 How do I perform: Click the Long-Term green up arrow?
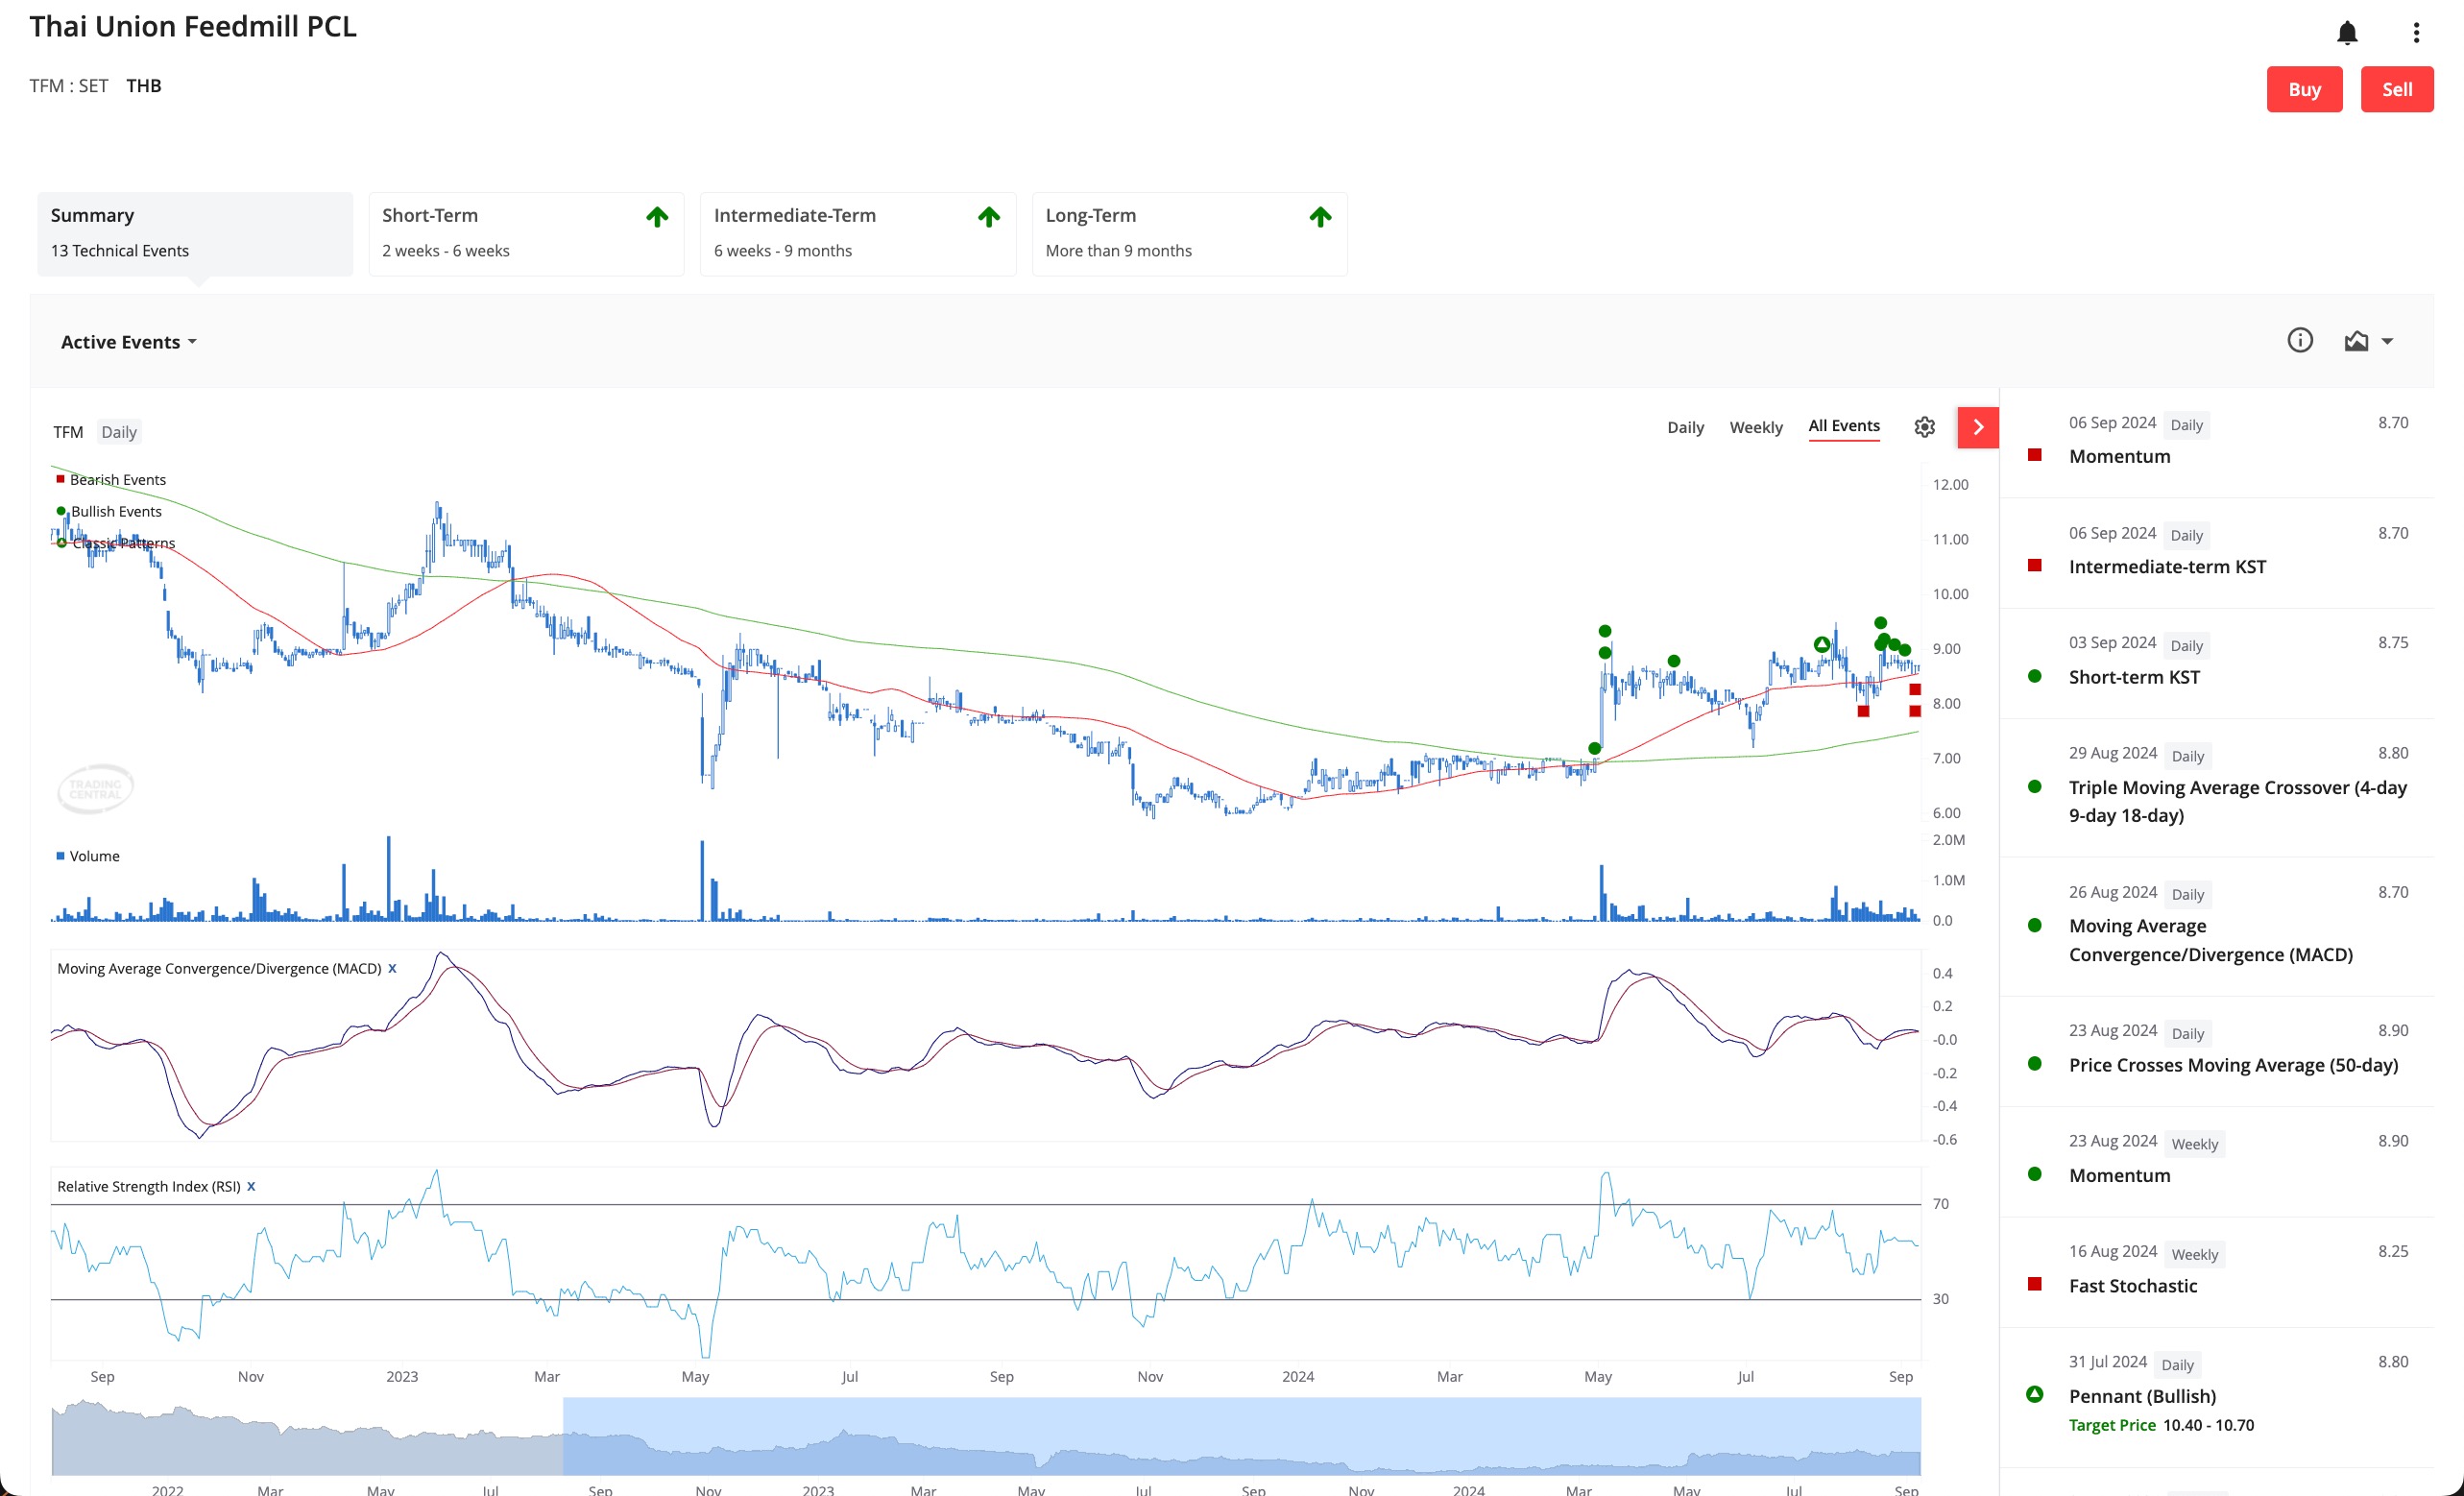(x=1320, y=217)
